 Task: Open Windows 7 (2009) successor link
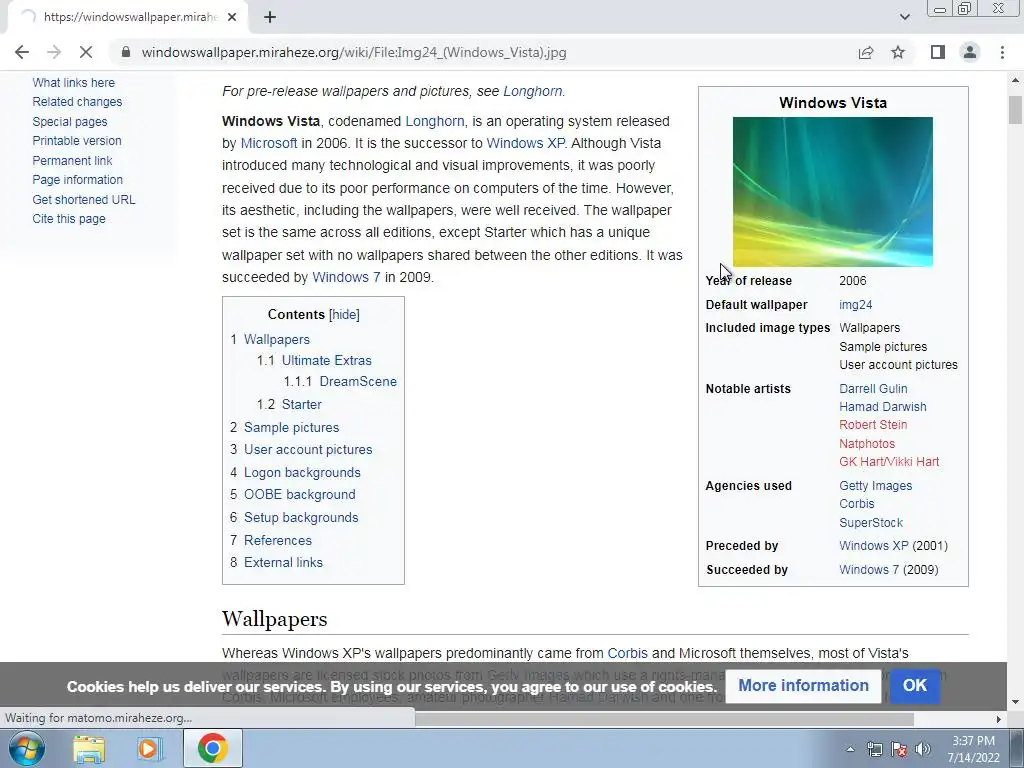pyautogui.click(x=869, y=570)
